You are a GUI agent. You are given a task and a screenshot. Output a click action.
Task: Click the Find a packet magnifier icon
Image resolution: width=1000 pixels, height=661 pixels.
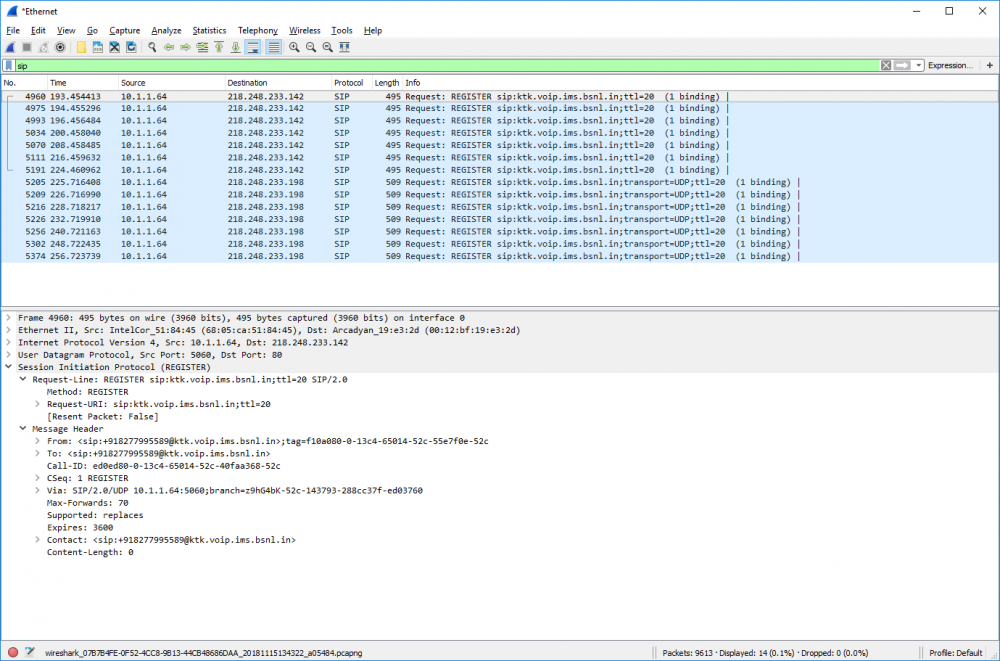pyautogui.click(x=152, y=47)
